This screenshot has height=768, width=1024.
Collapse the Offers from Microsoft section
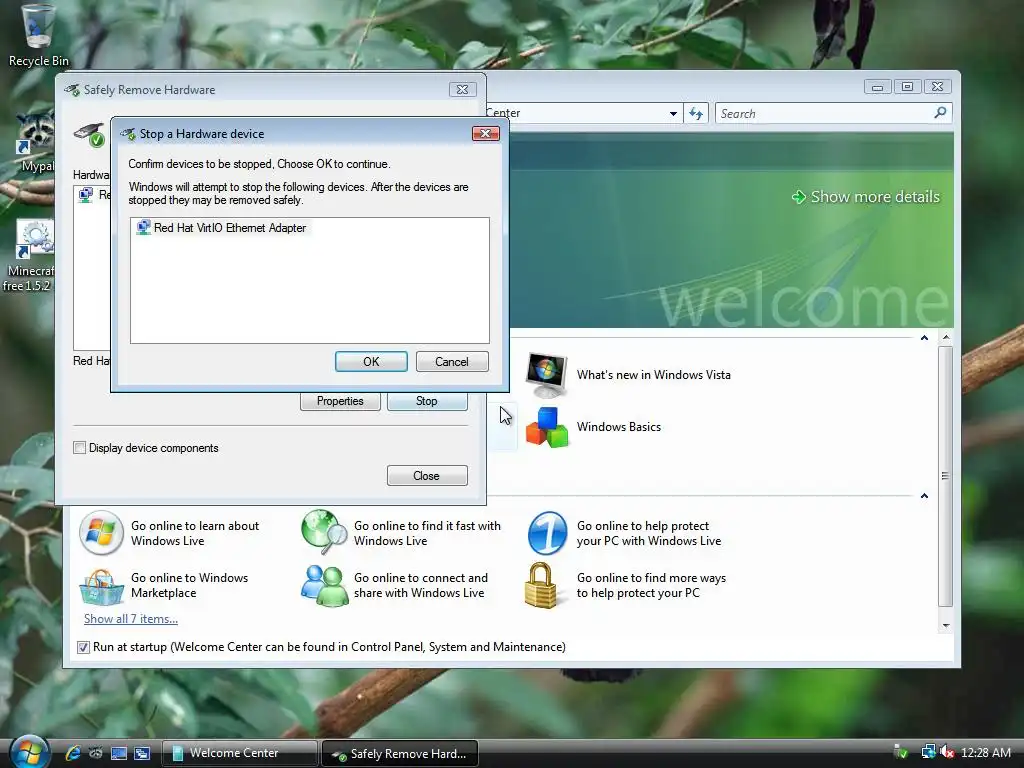pos(924,496)
